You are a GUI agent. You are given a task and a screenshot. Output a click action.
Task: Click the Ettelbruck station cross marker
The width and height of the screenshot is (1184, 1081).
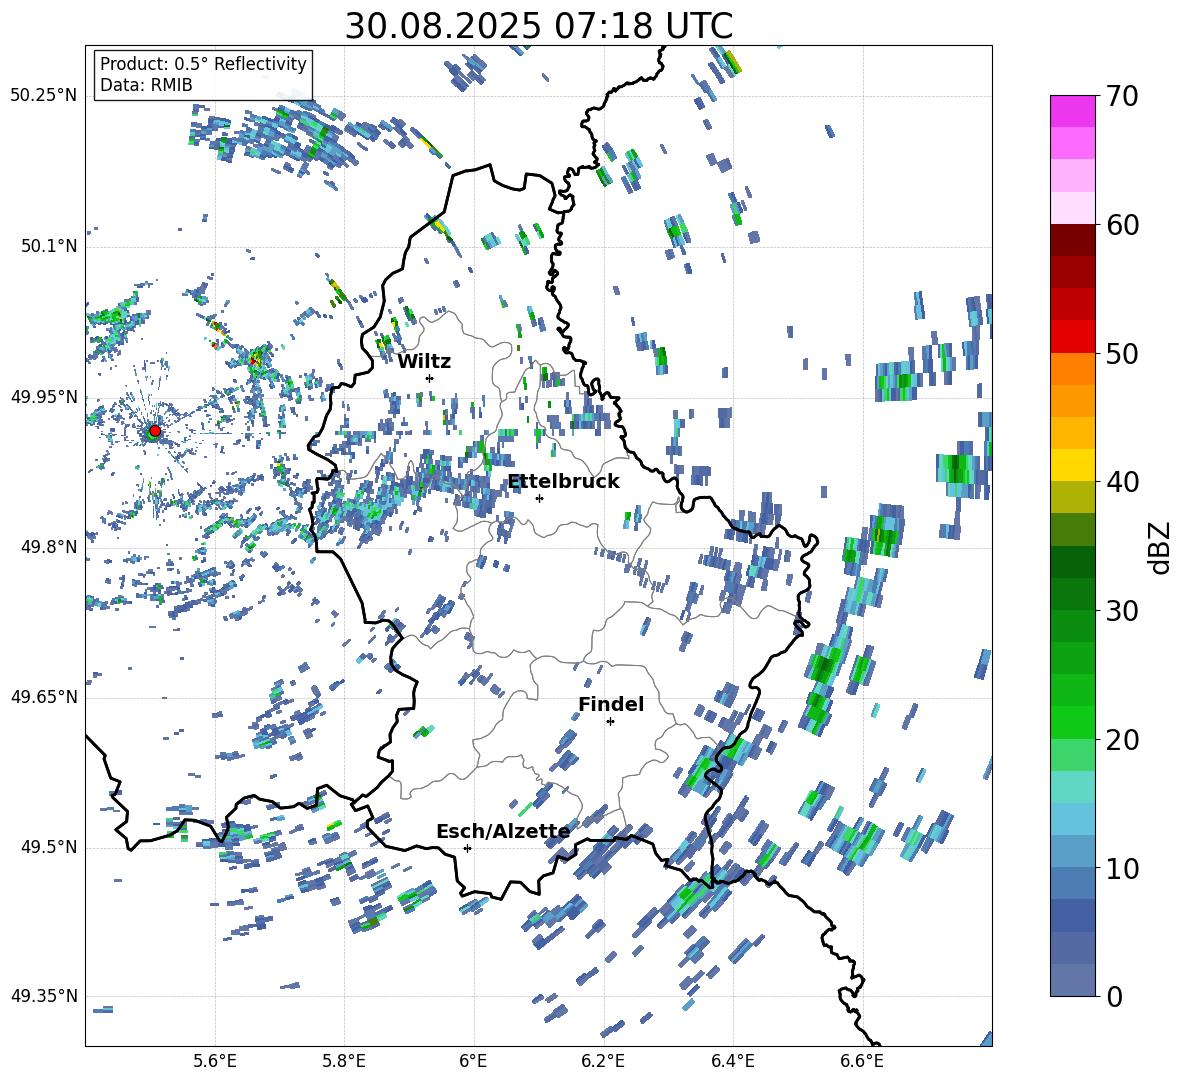[x=539, y=498]
